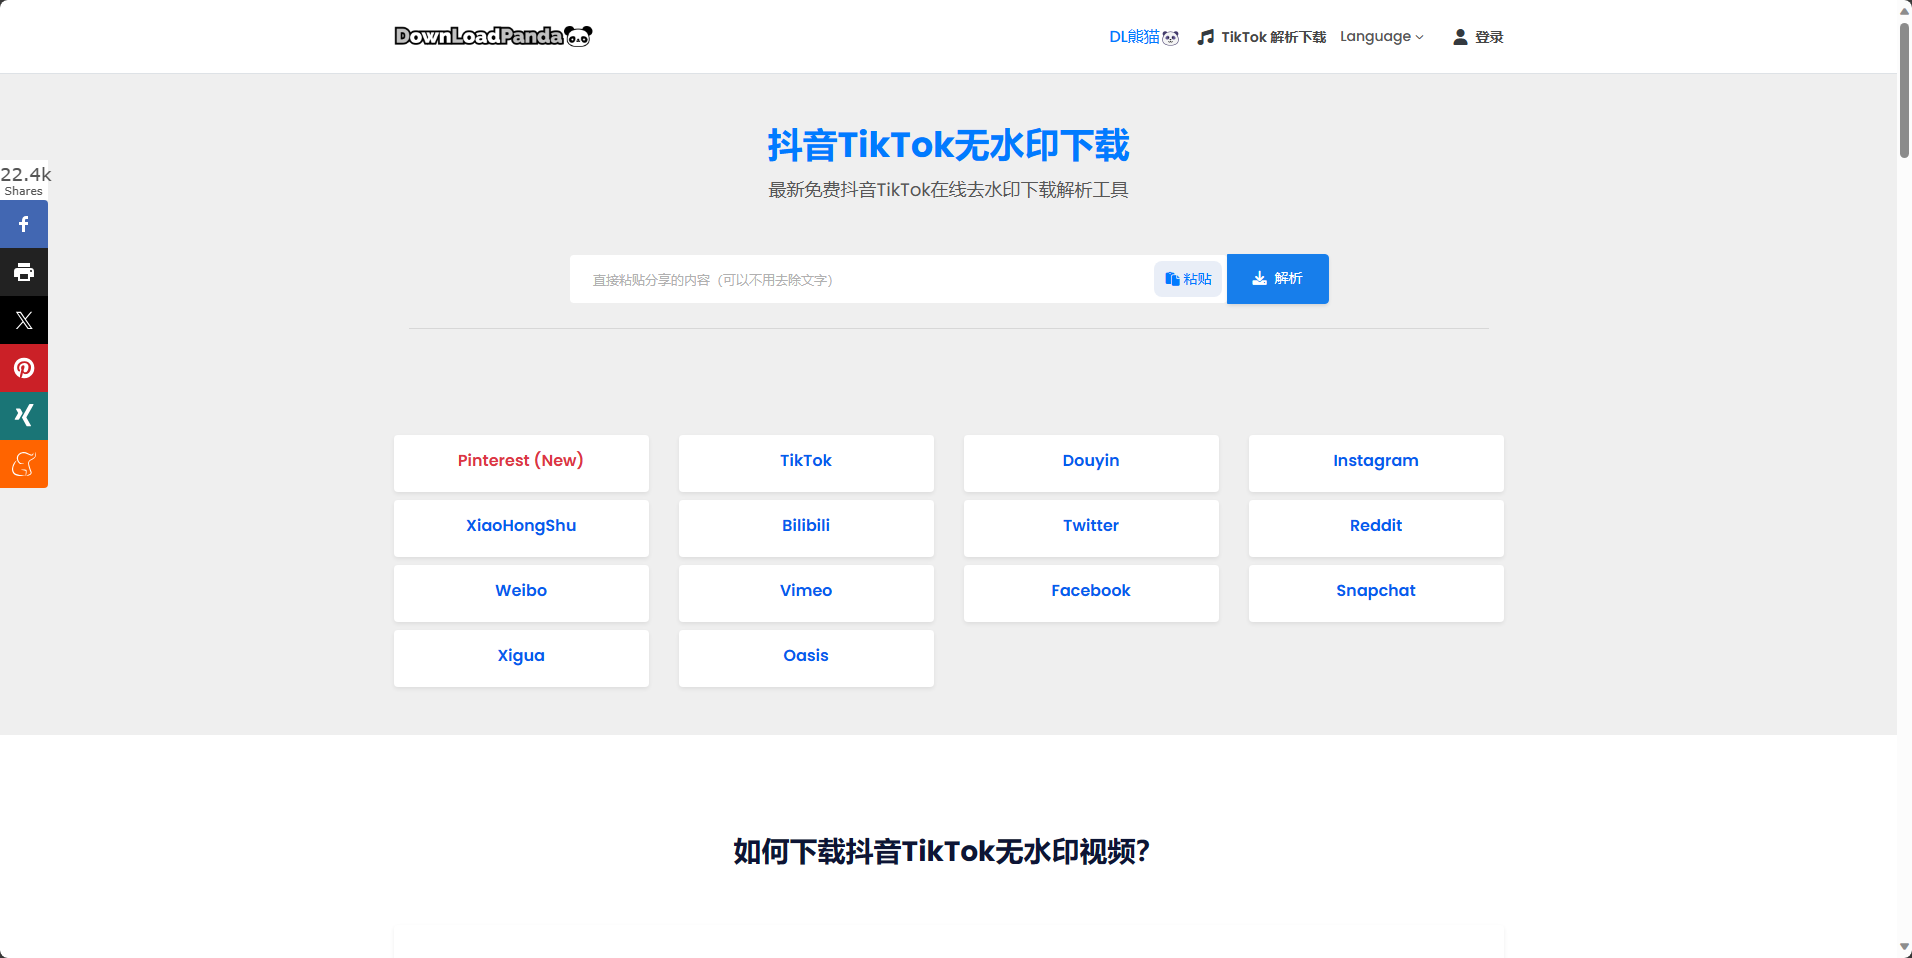The image size is (1912, 958).
Task: Open the Instagram downloader card
Action: pyautogui.click(x=1376, y=461)
